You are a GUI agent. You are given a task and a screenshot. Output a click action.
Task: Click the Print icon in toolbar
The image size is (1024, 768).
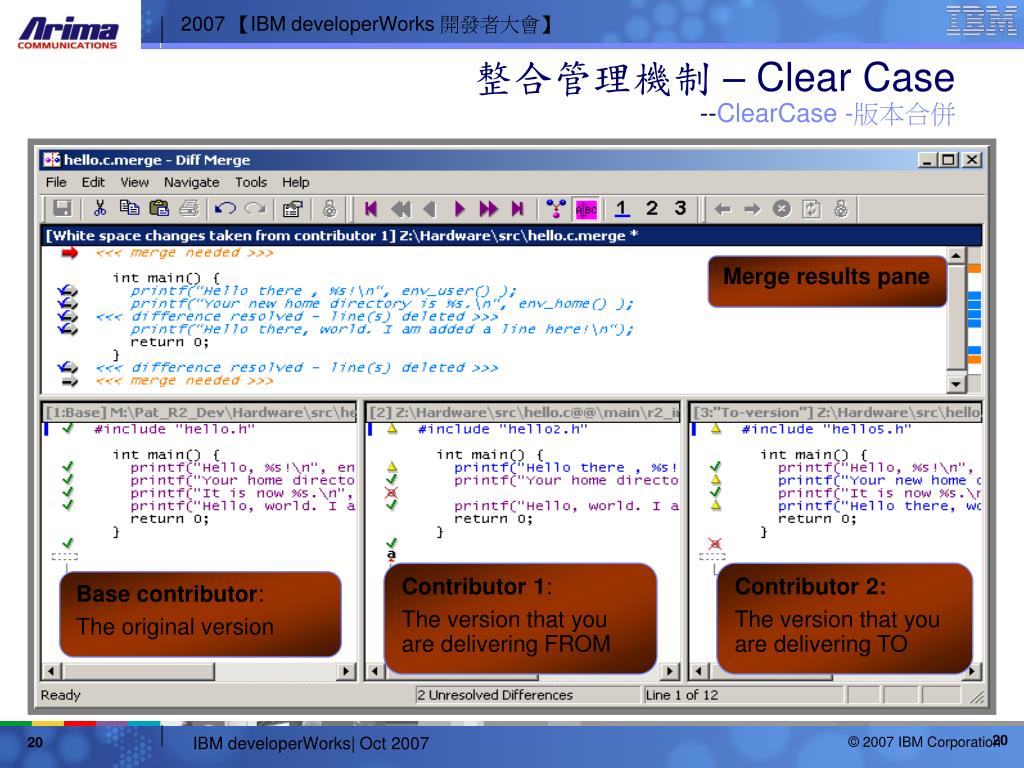[x=189, y=208]
